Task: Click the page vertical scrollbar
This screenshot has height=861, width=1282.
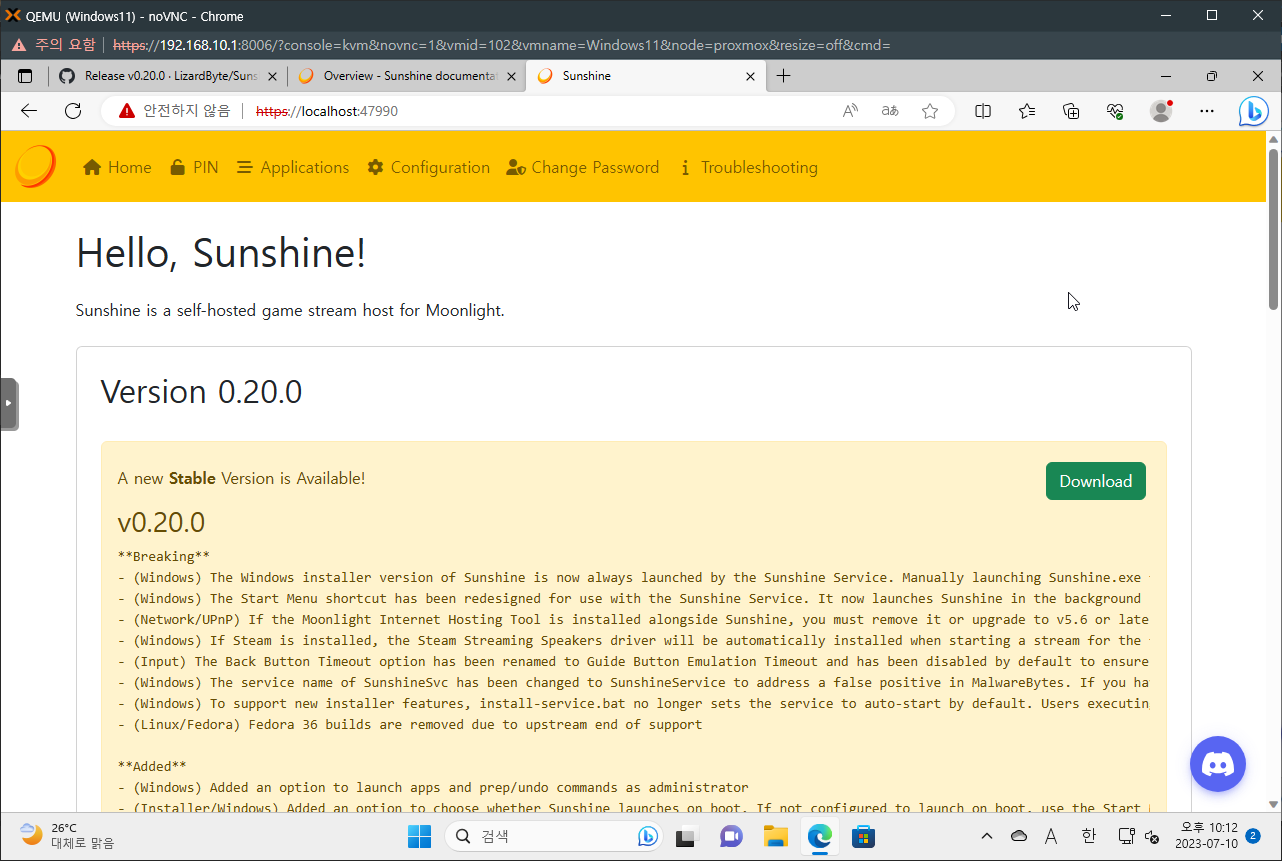Action: pyautogui.click(x=1273, y=230)
